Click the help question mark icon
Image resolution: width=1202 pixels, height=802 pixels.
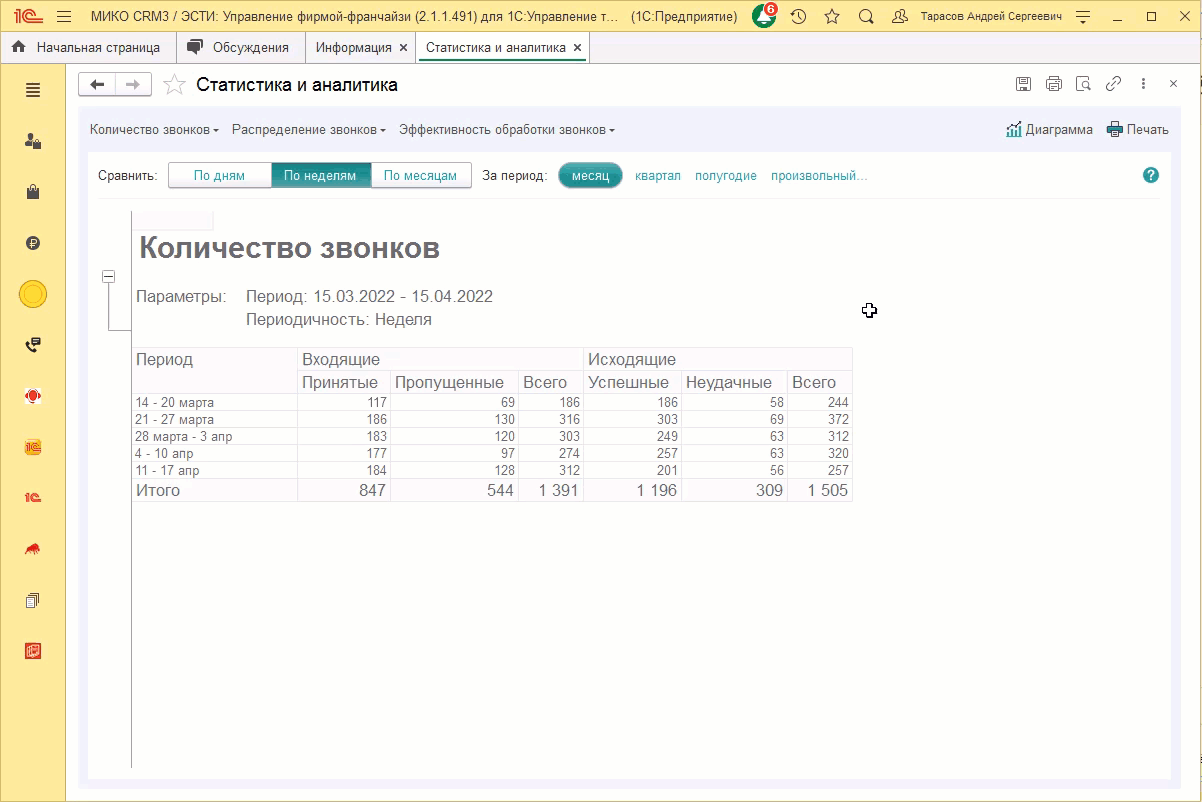(1151, 175)
